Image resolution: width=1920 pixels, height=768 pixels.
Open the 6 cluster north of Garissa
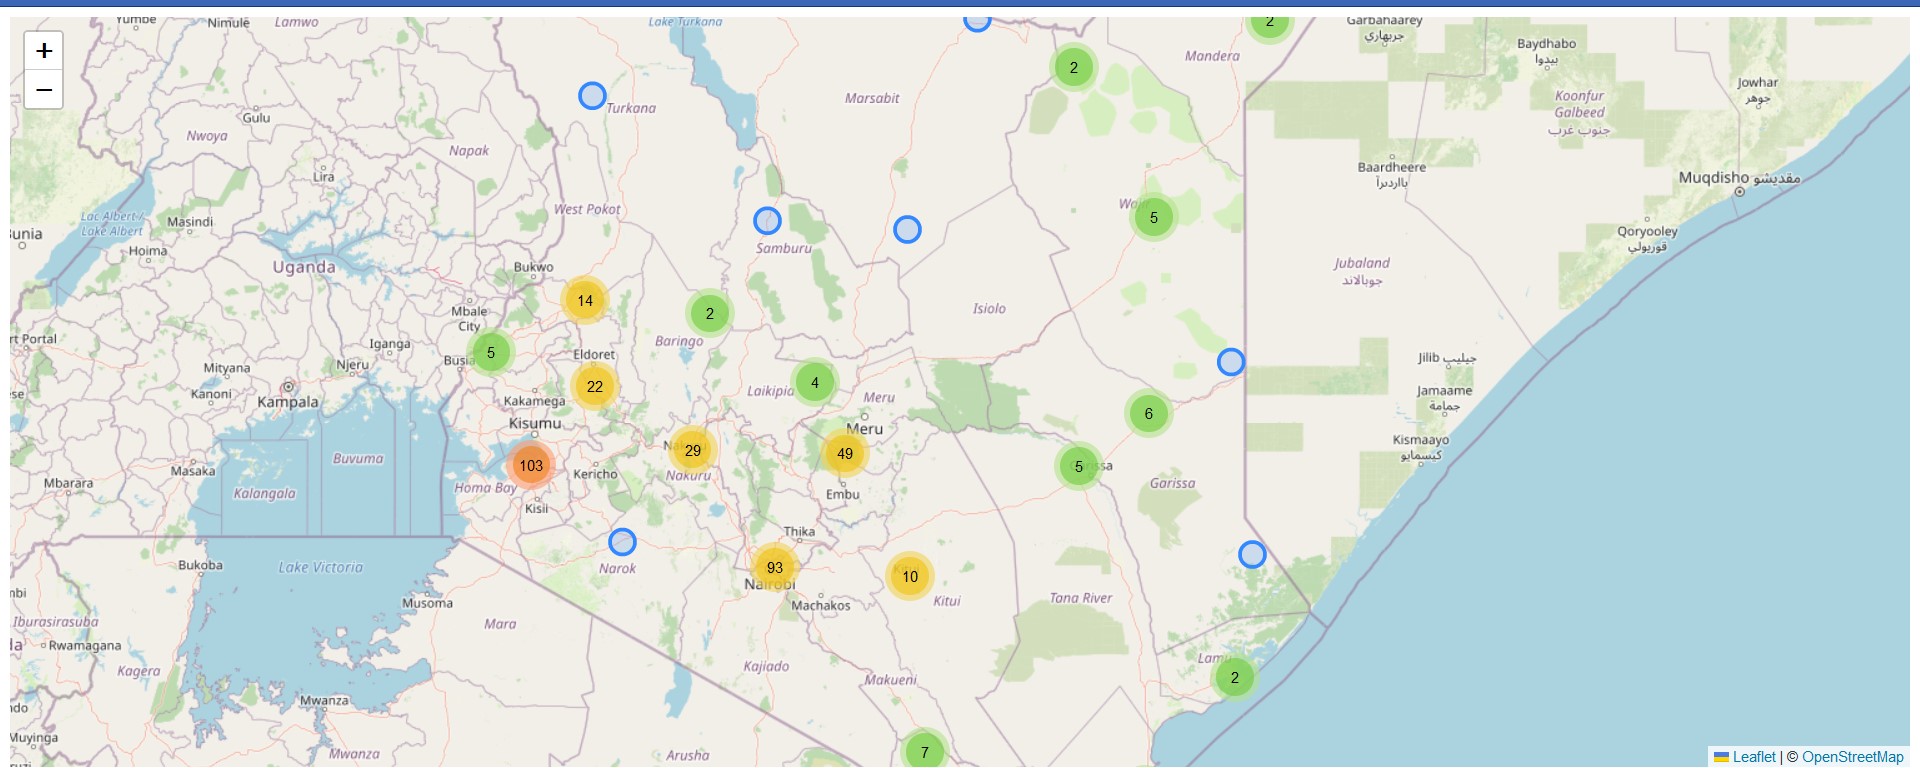1149,413
